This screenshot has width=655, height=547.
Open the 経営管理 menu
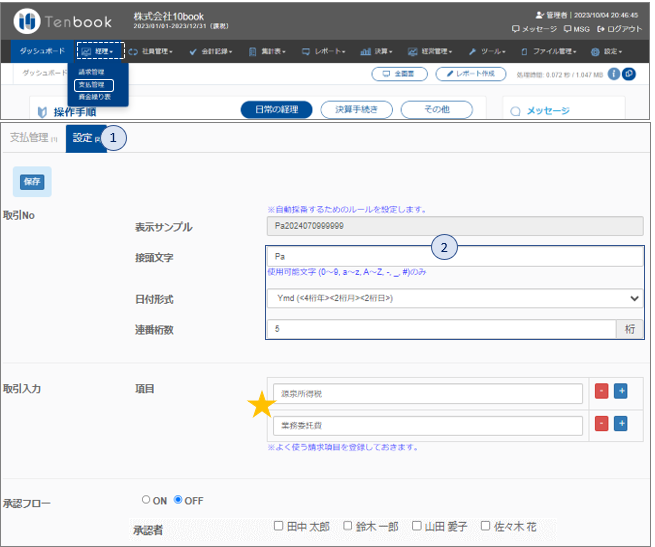click(430, 51)
